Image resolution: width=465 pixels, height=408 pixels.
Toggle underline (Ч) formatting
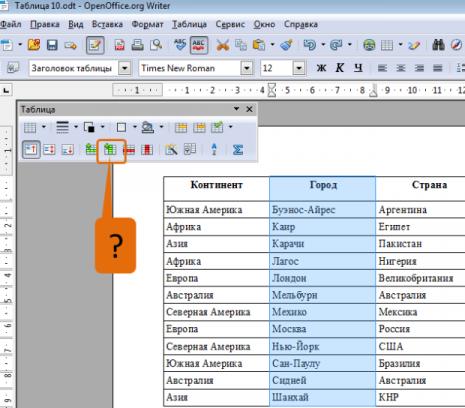coord(358,68)
